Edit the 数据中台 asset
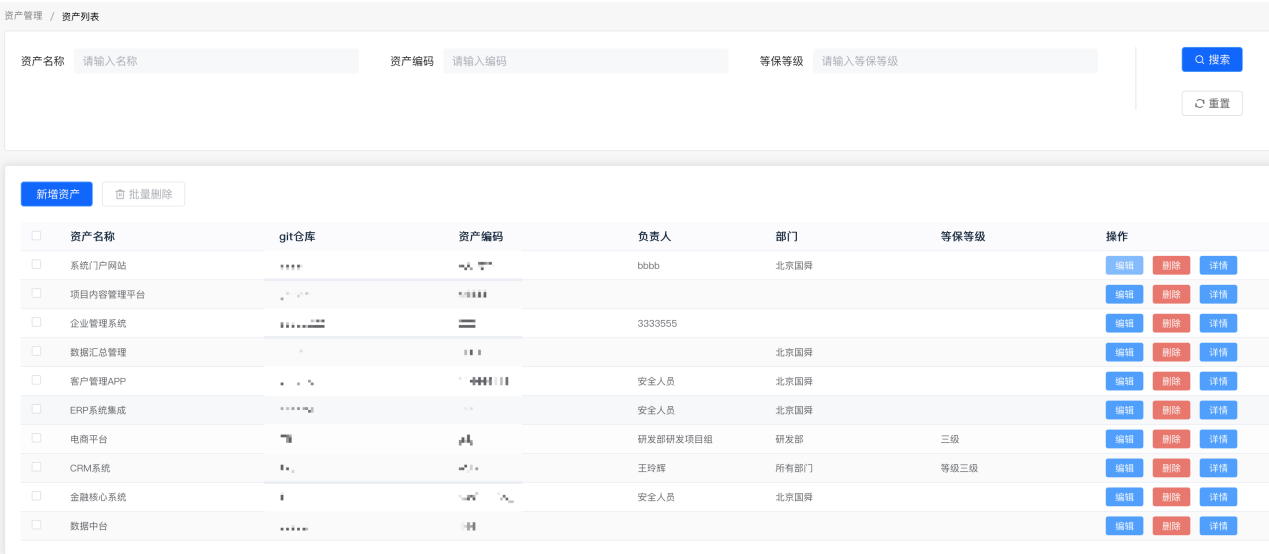This screenshot has height=554, width=1269. click(x=1124, y=526)
